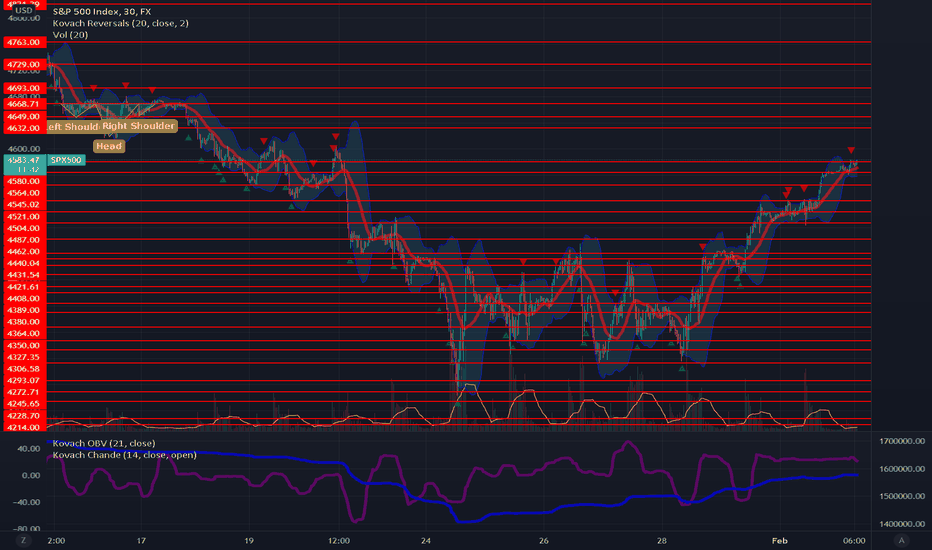Click the 2:00 time axis label
Screen dimensions: 932x550
(56, 540)
